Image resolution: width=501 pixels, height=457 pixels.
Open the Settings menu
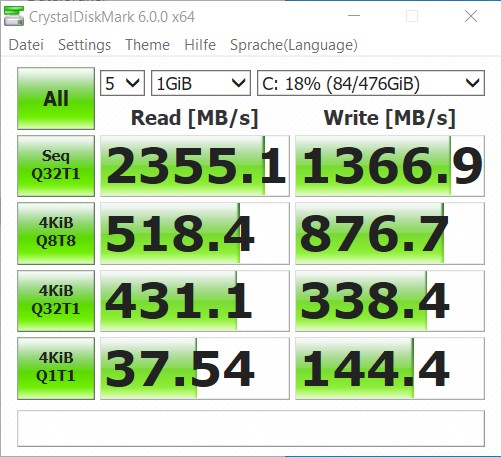(84, 45)
